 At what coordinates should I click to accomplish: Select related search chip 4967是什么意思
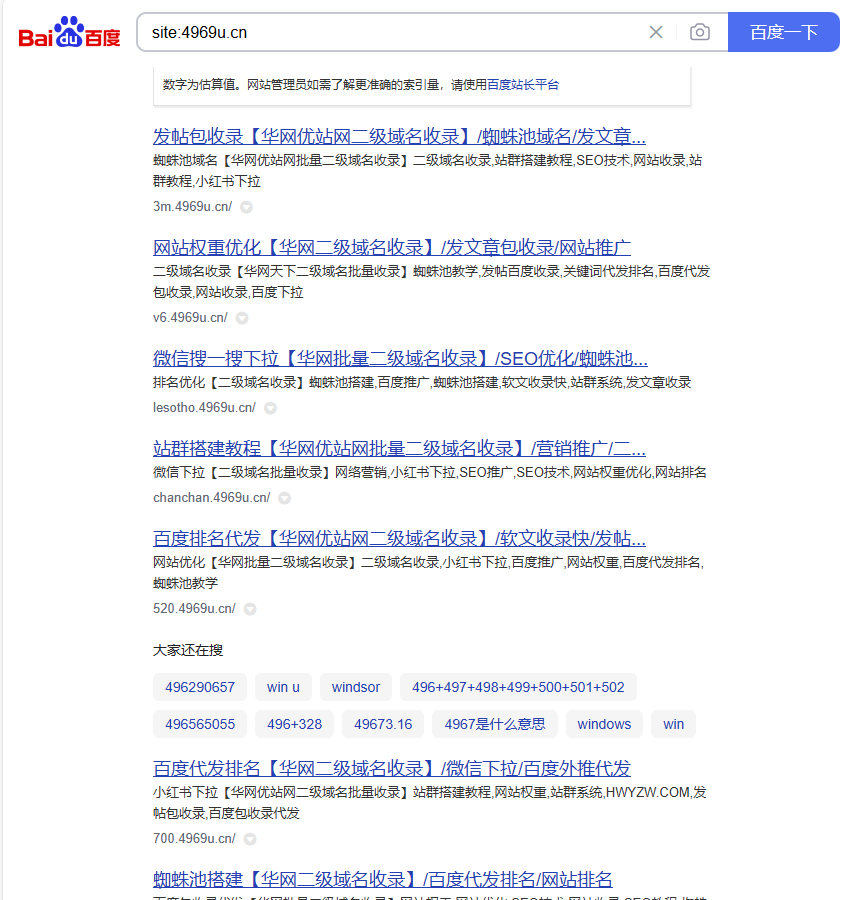pos(495,724)
